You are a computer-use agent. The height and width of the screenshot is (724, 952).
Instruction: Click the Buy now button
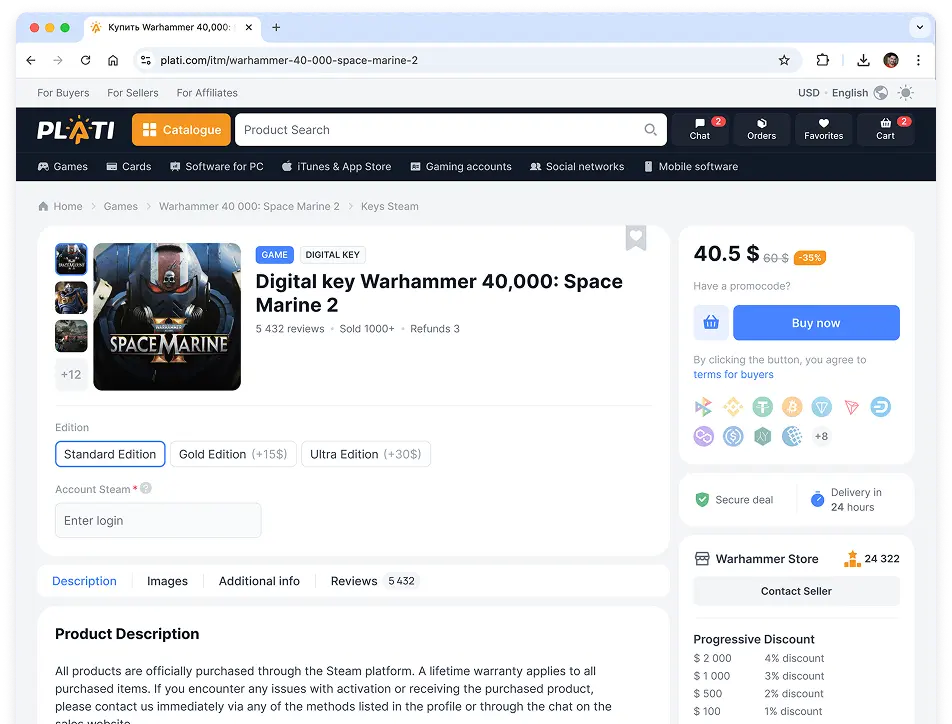[816, 323]
